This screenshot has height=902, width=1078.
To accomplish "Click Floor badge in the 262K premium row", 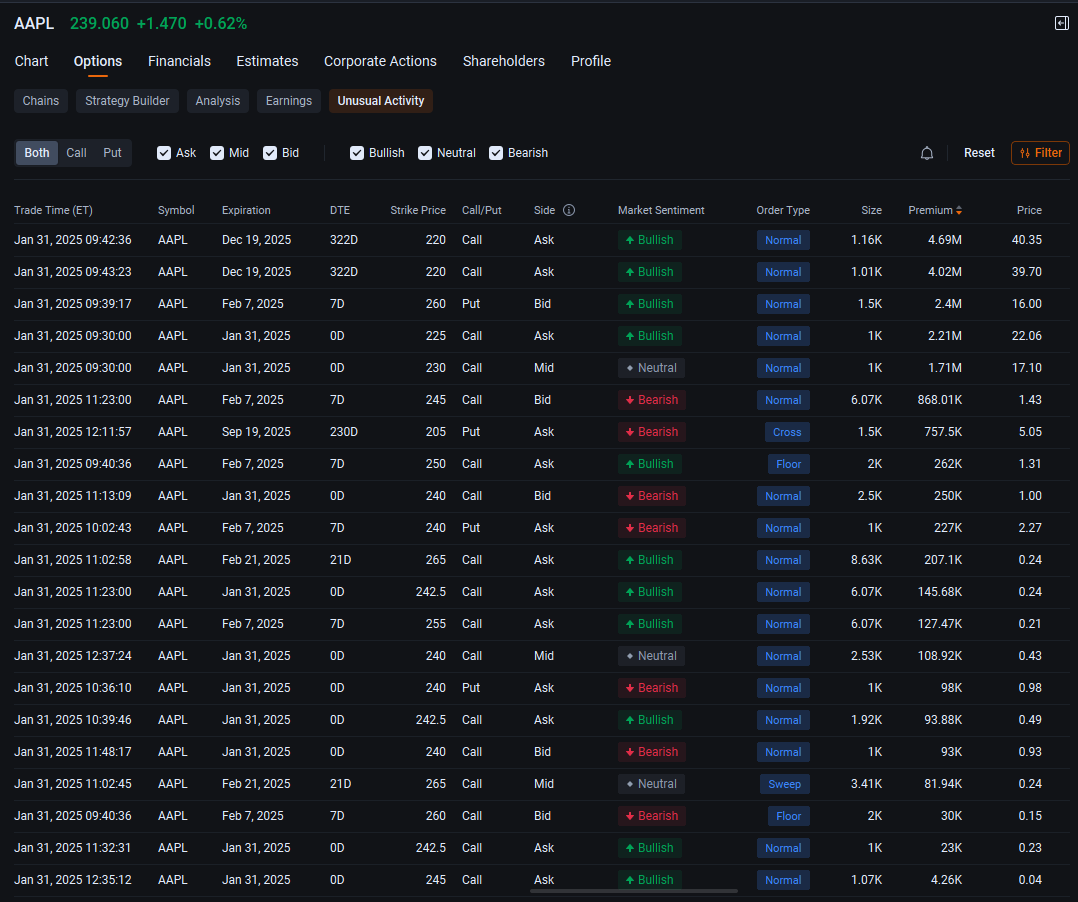I will pyautogui.click(x=789, y=465).
